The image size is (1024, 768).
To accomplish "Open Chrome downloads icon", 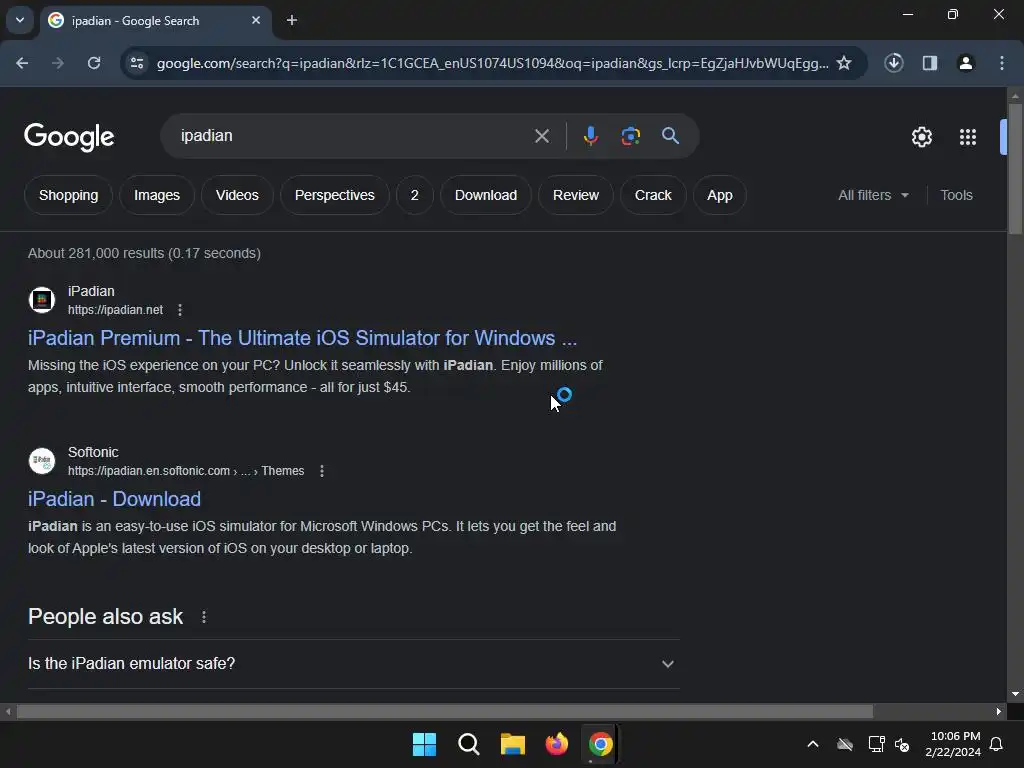I will tap(894, 63).
